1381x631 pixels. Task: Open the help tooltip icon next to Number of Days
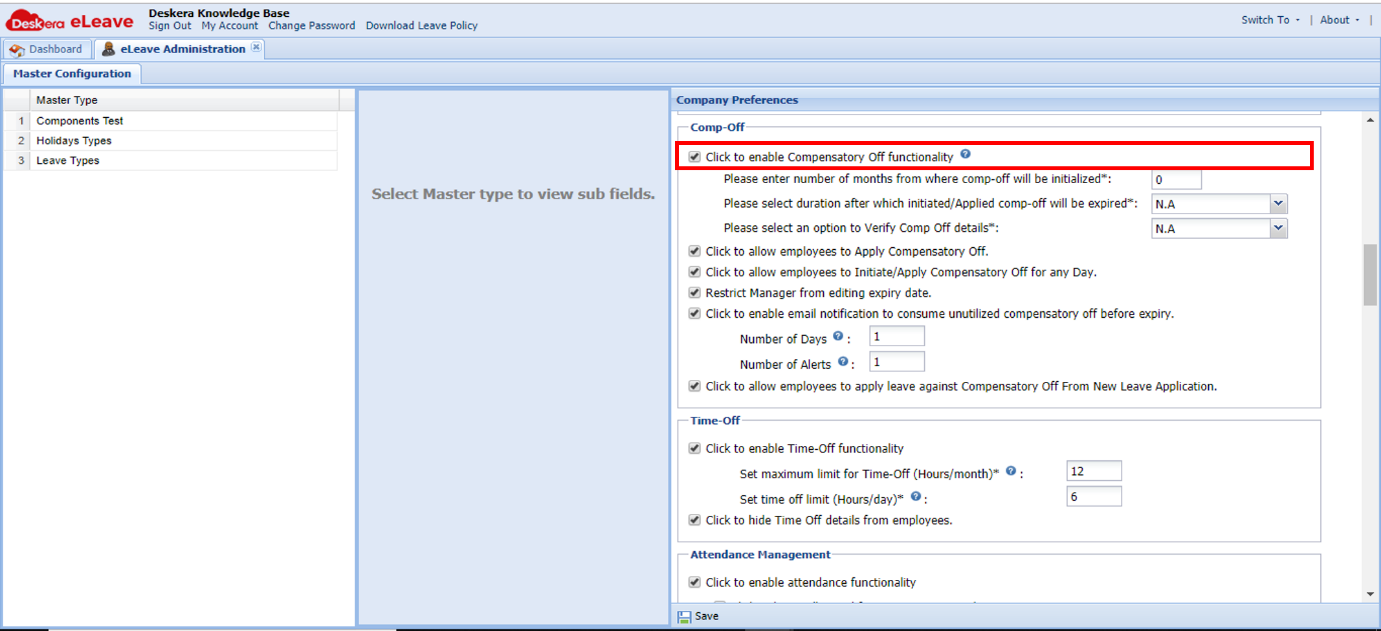(x=840, y=337)
